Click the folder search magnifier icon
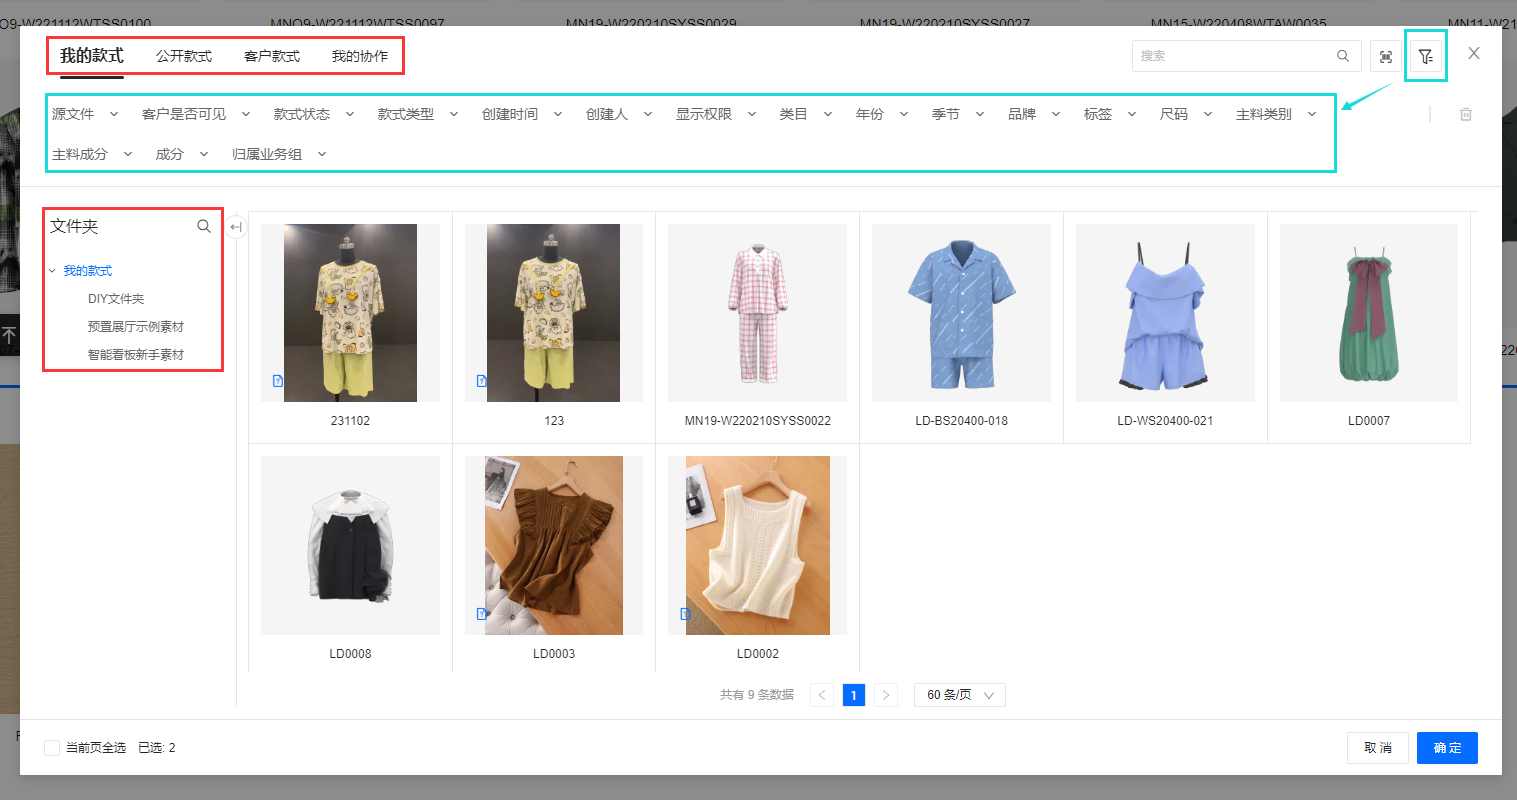The height and width of the screenshot is (800, 1517). [204, 227]
